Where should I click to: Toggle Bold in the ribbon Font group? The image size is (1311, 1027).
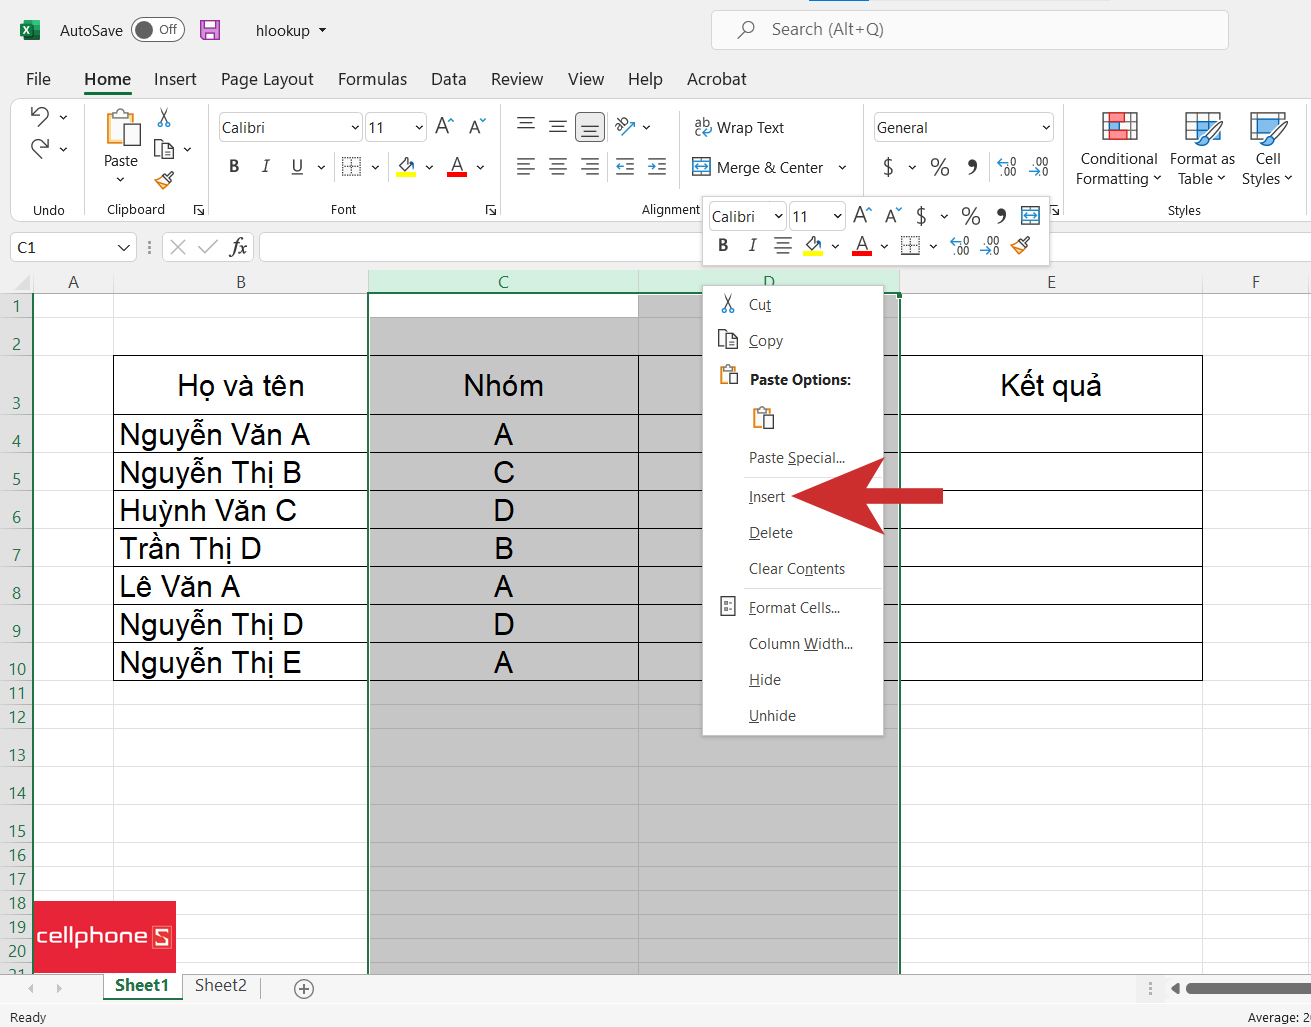tap(234, 167)
